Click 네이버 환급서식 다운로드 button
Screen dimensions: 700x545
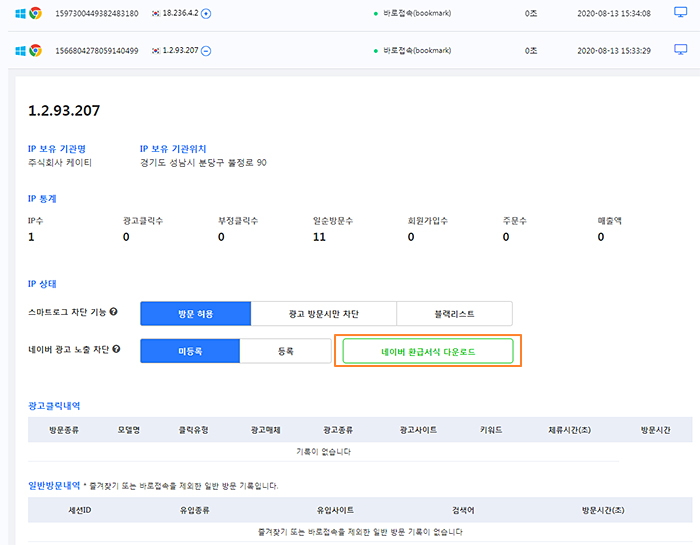point(428,352)
